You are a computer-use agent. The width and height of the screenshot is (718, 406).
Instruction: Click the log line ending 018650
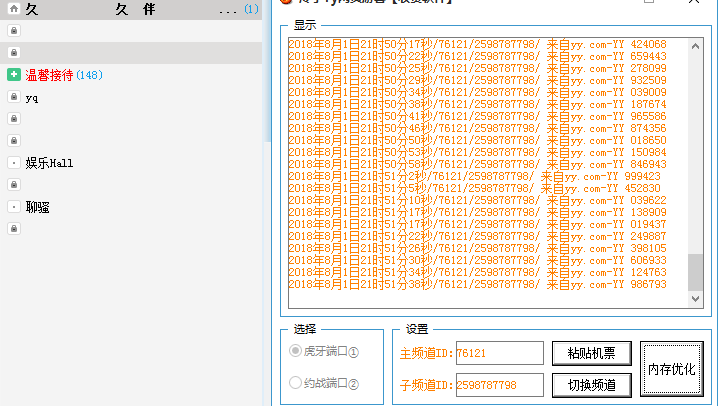478,141
